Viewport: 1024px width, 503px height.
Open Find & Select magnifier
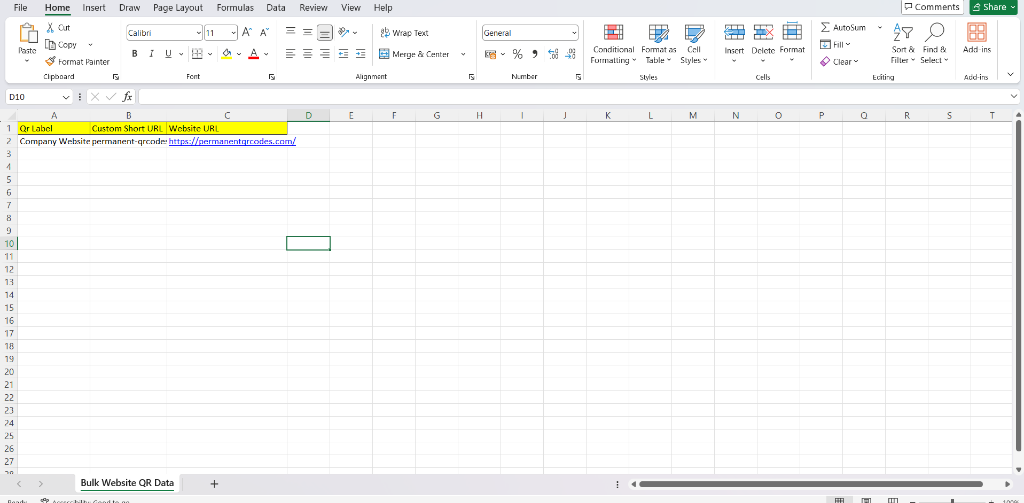[x=935, y=43]
